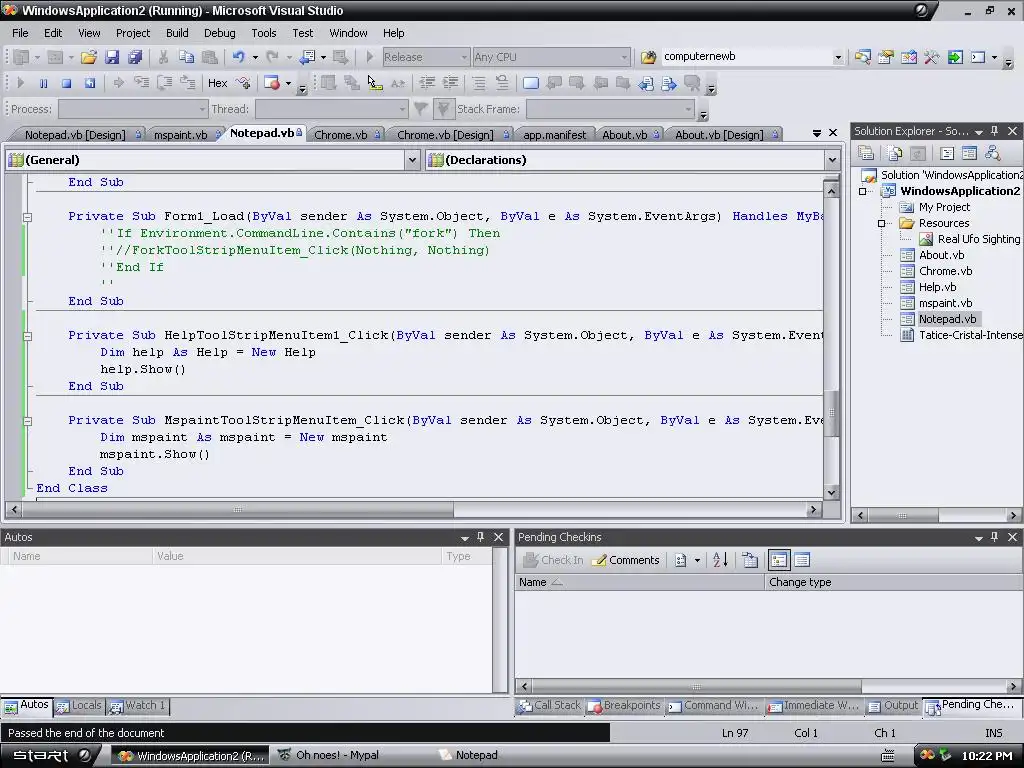1024x768 pixels.
Task: Switch to the Call Stack tab
Action: [x=550, y=705]
